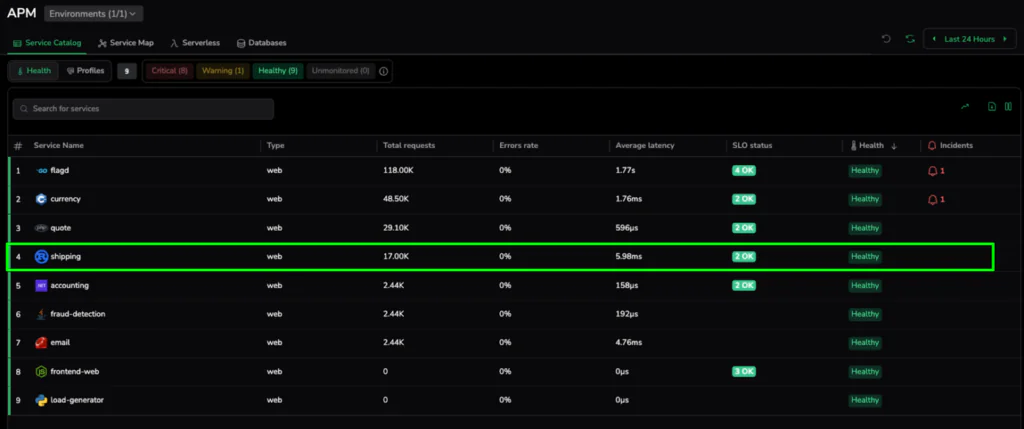Open the shipping service link
1024x429 pixels.
point(65,257)
